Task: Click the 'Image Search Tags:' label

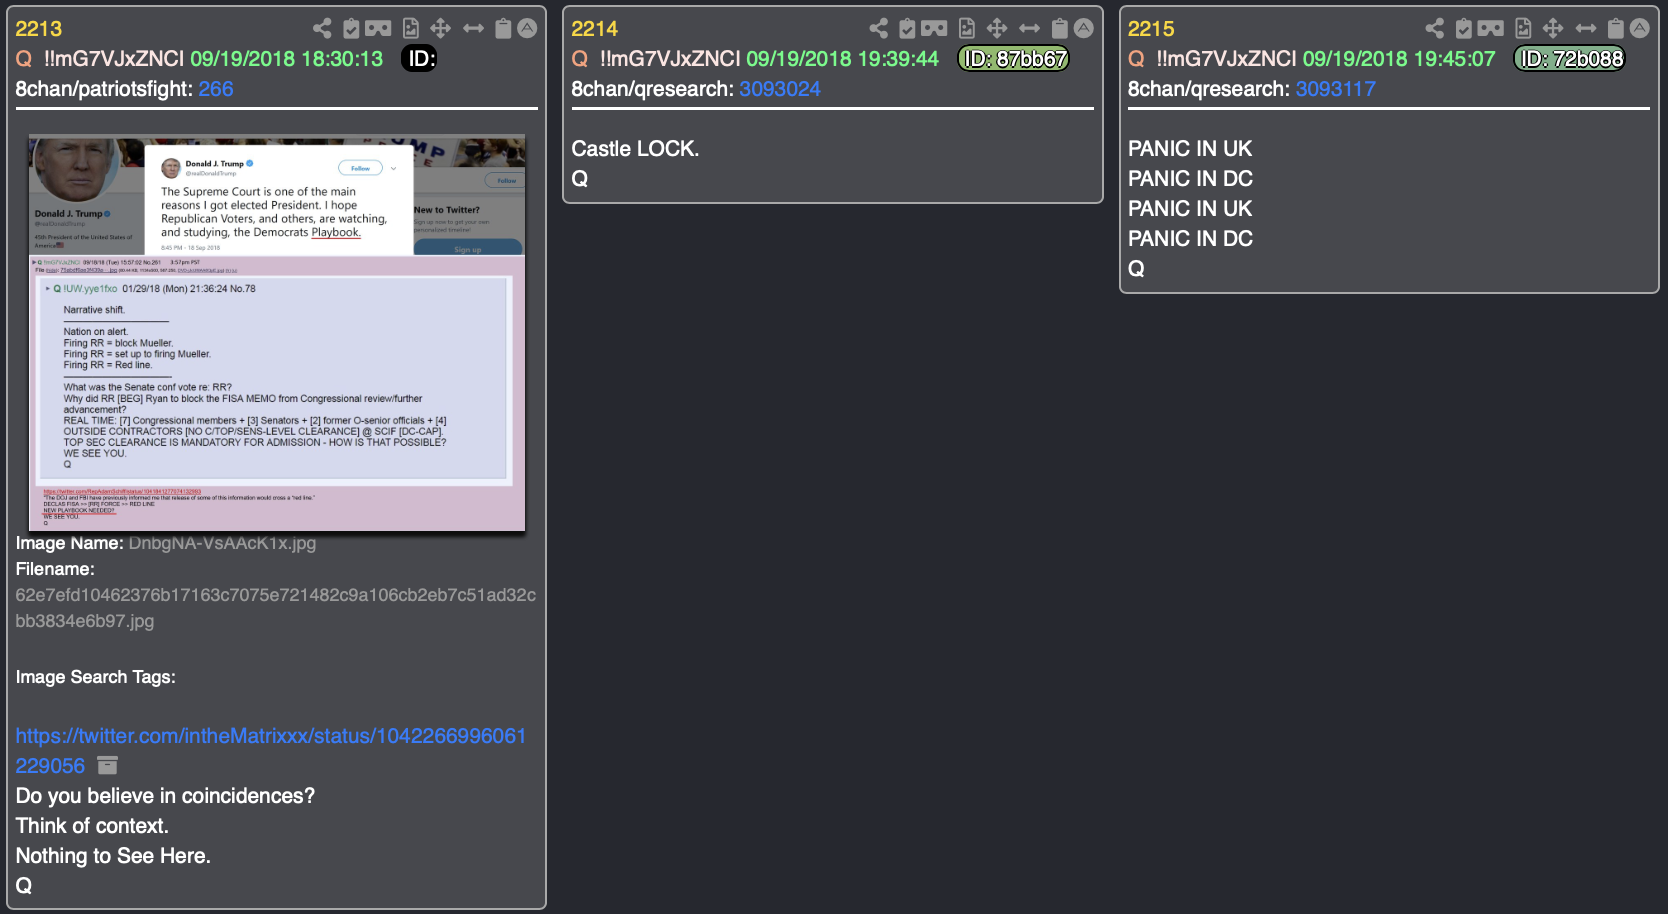Action: coord(95,677)
